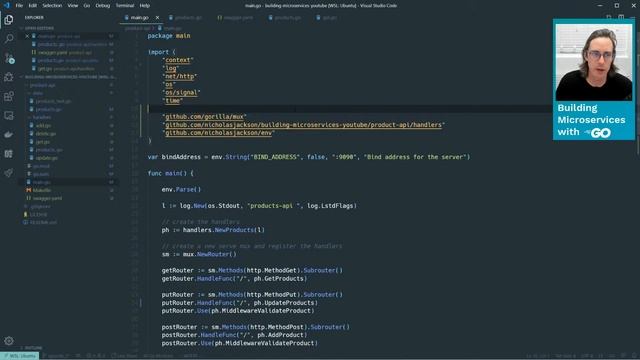Open the Debug menu
640x360 pixels.
click(x=102, y=5)
